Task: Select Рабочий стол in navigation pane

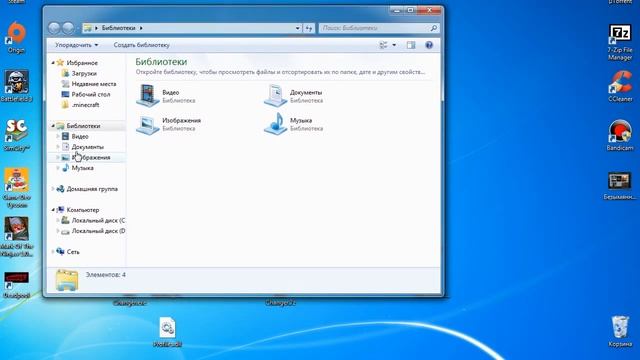Action: coord(91,94)
